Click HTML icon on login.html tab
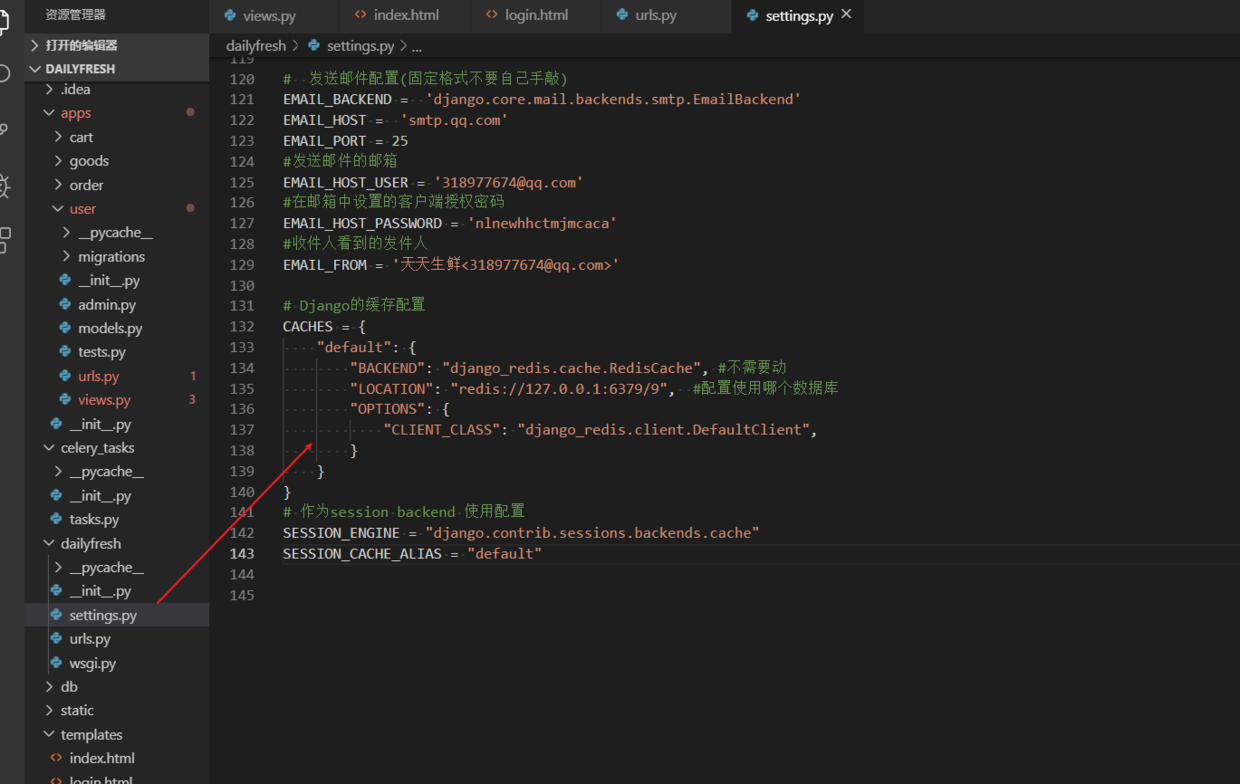Screen dimensions: 1240x784 point(491,15)
